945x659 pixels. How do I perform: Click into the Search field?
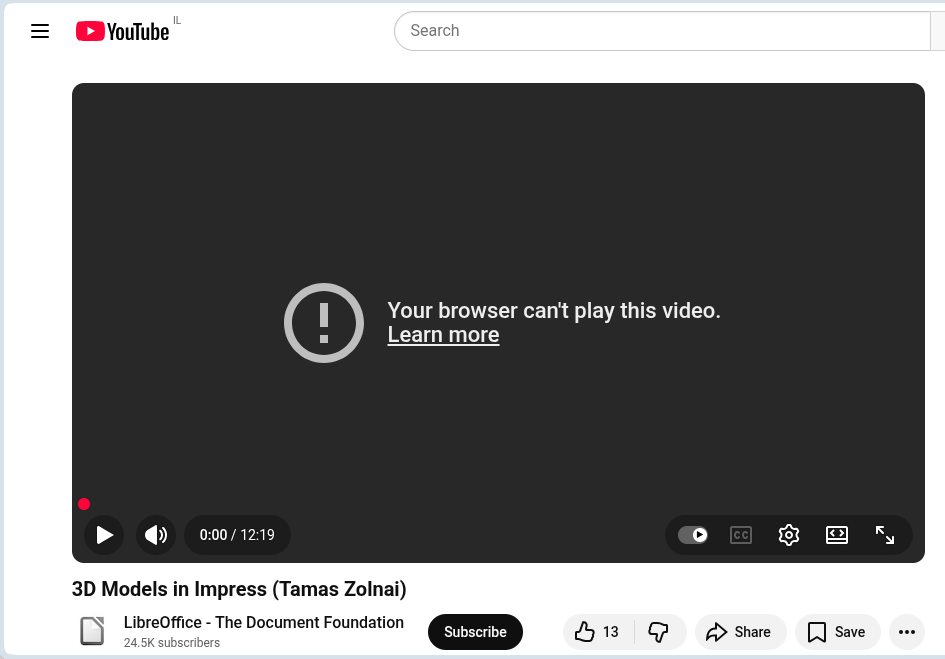(662, 31)
